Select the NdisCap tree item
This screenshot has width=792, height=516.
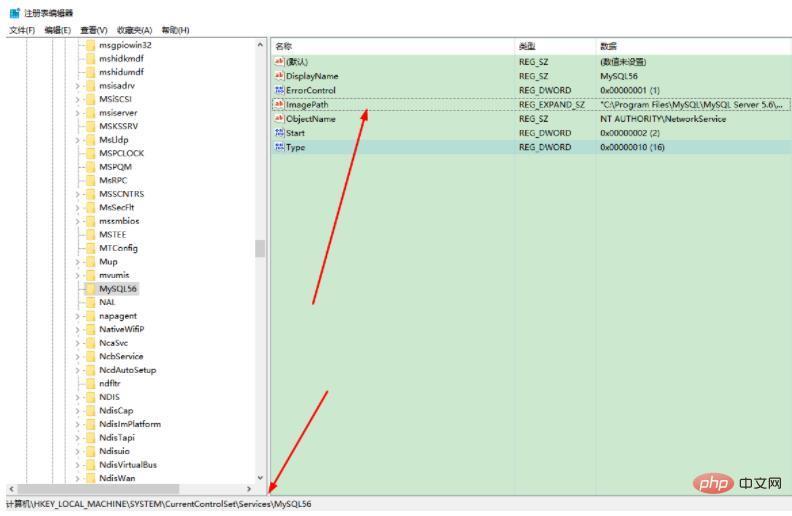(x=116, y=410)
